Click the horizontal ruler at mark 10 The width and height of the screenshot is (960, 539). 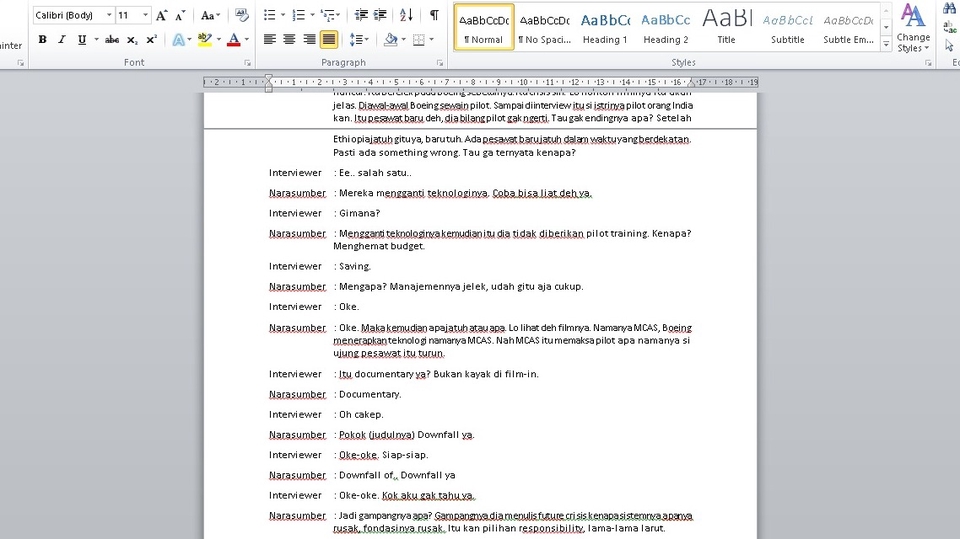(x=523, y=82)
